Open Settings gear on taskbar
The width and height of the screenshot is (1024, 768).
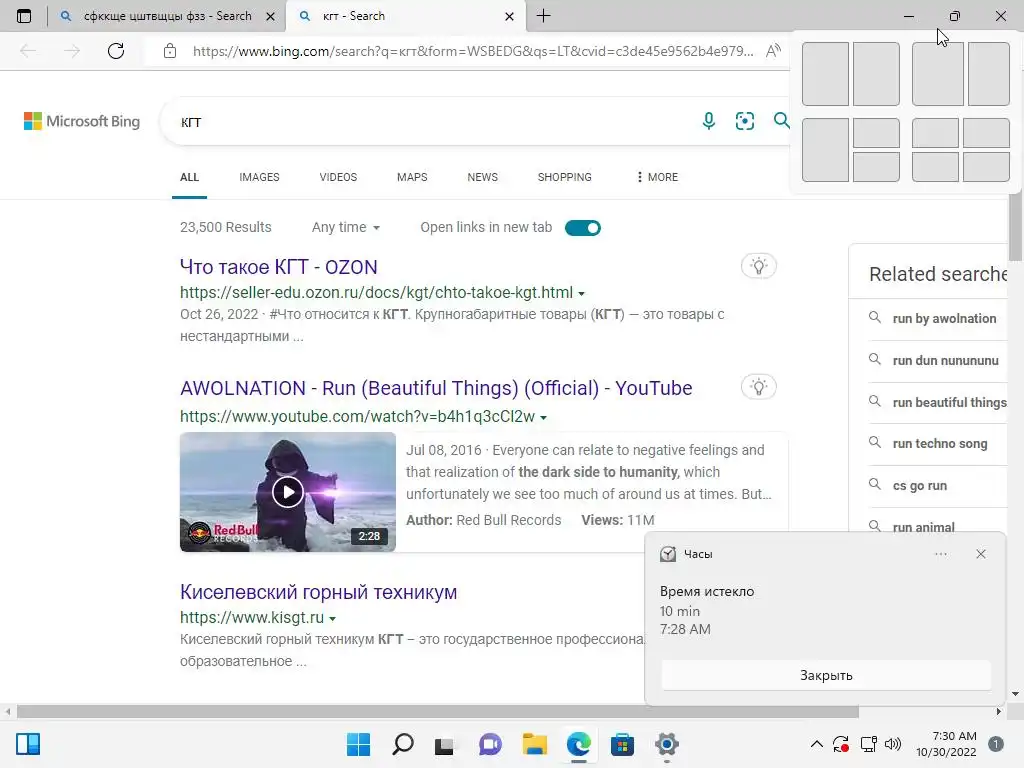click(667, 744)
